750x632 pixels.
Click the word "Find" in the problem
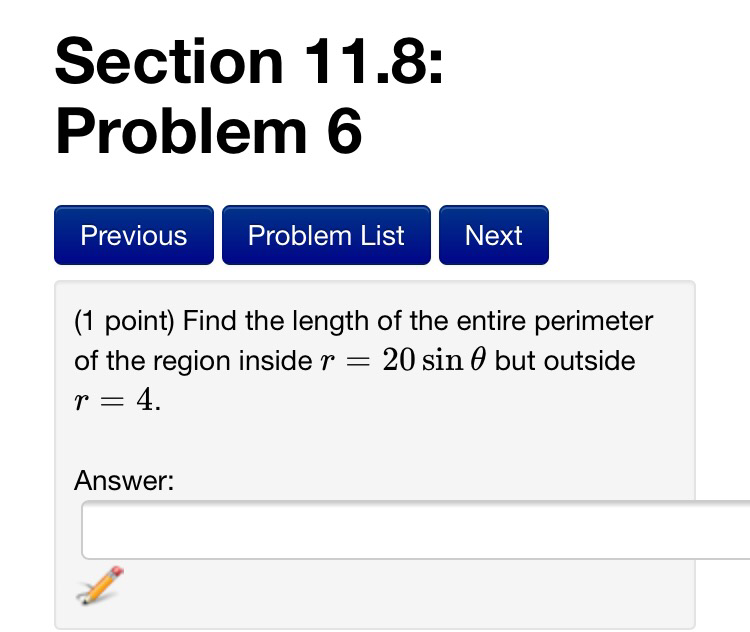click(x=208, y=321)
